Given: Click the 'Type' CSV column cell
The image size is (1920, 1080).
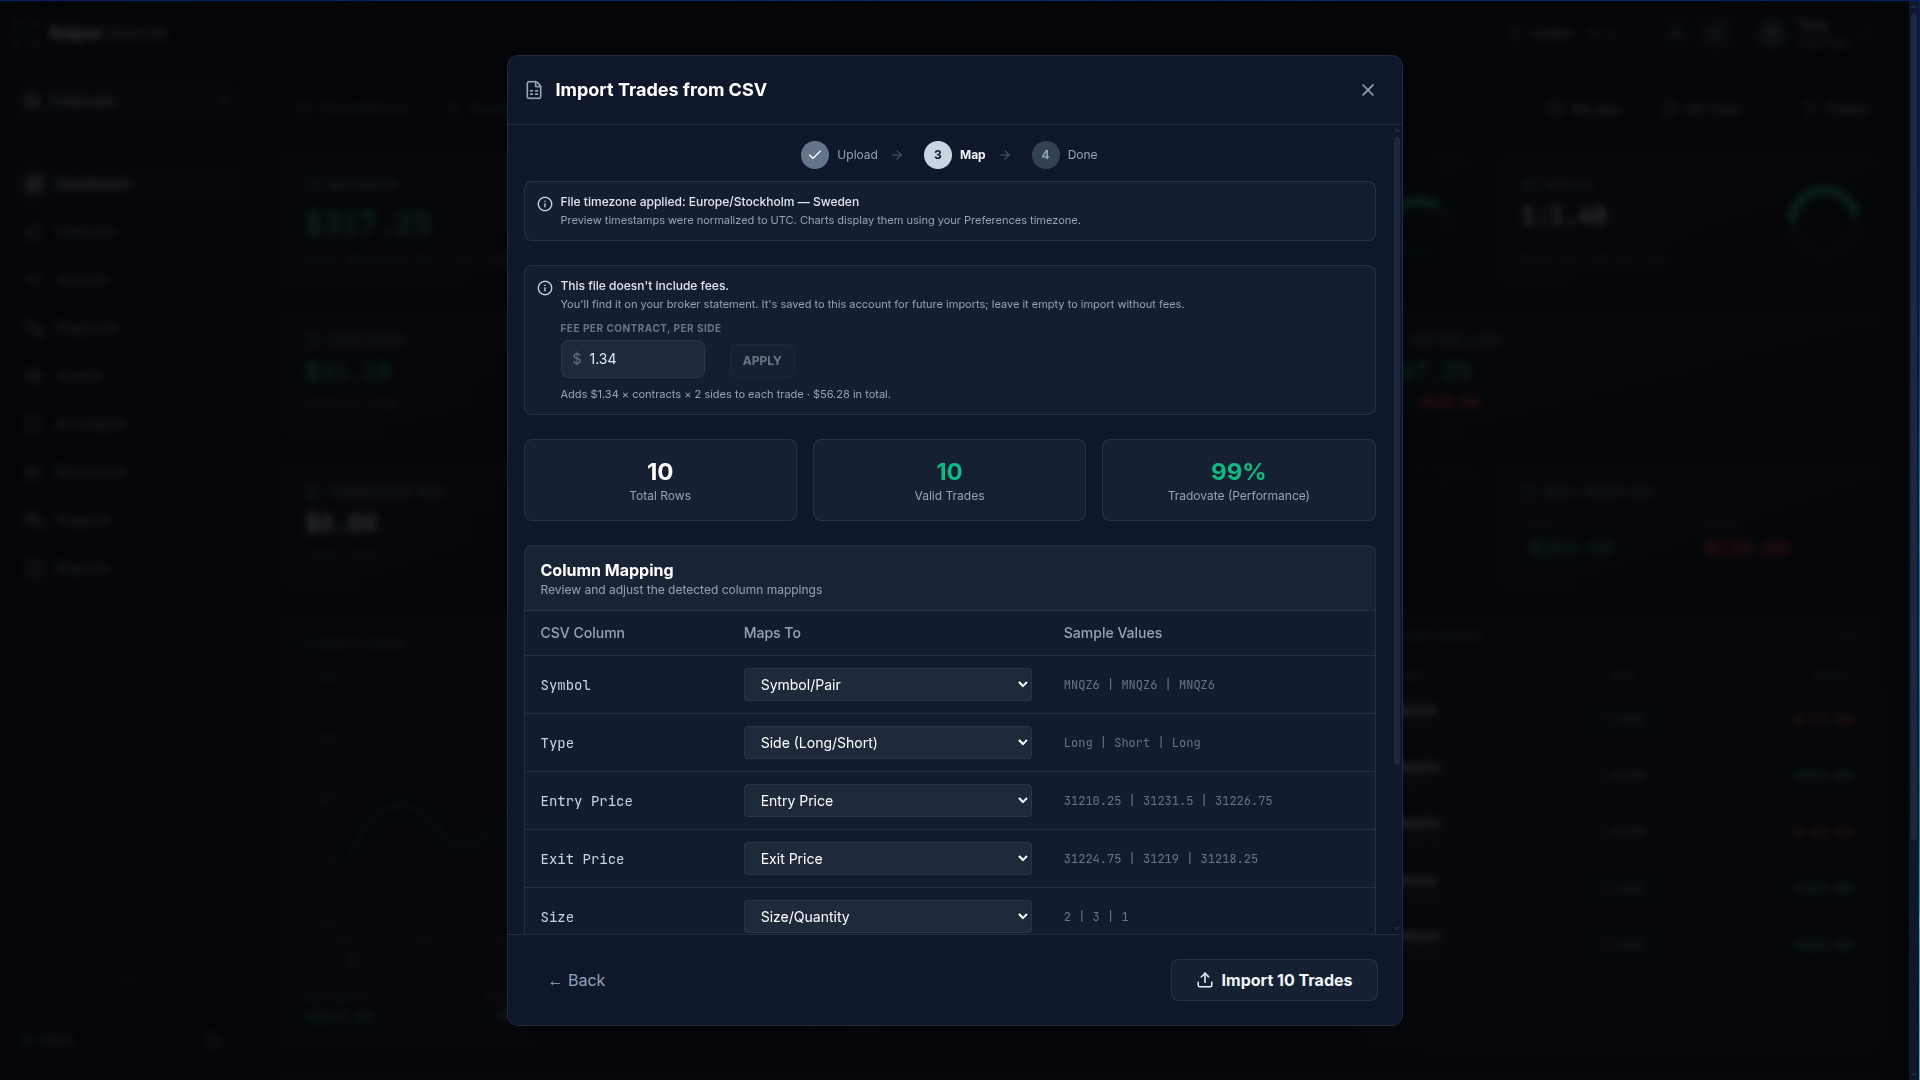Looking at the screenshot, I should click(x=557, y=743).
